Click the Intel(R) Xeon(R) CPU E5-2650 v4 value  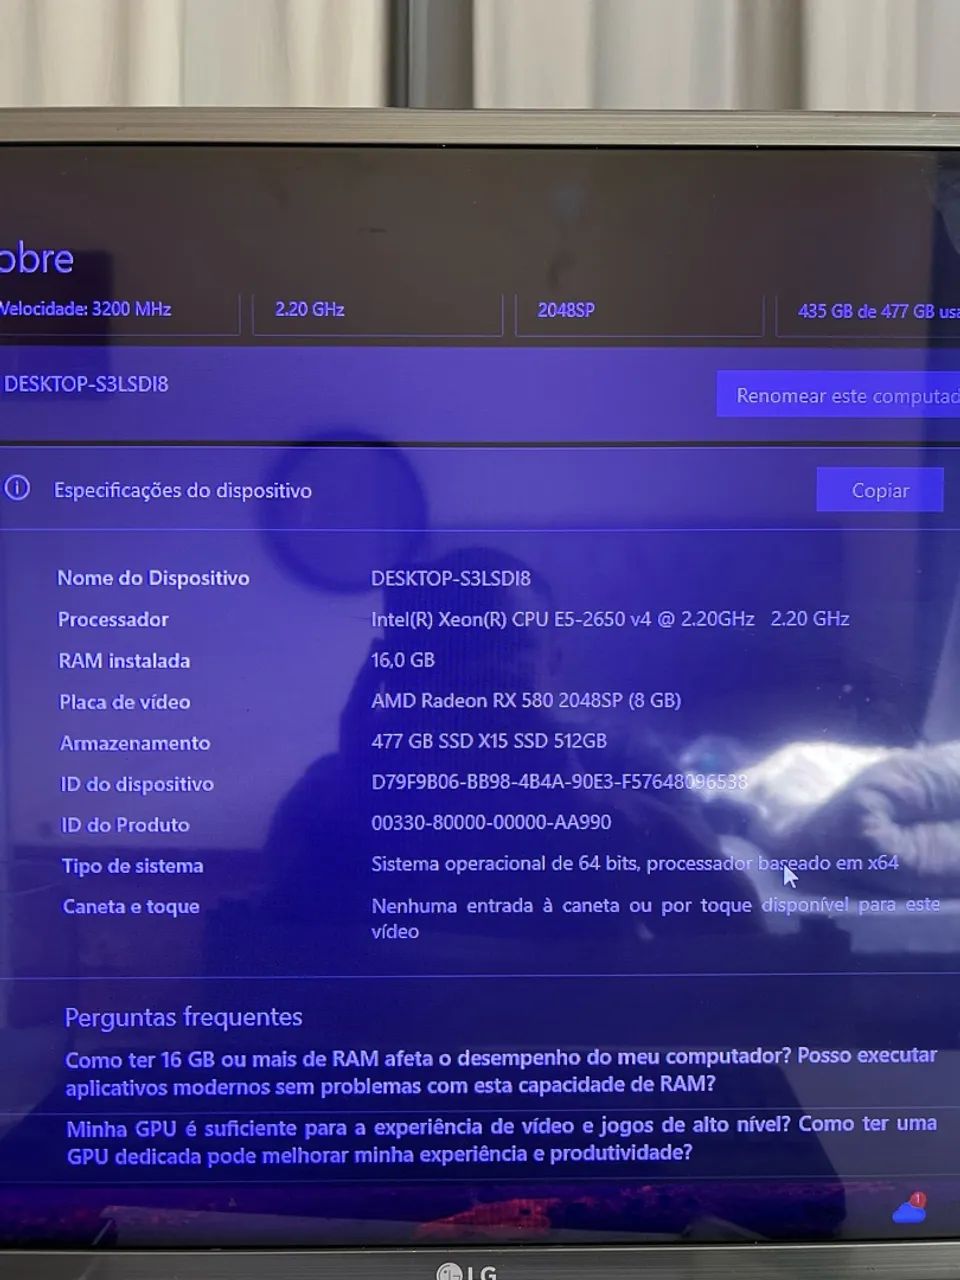click(610, 619)
